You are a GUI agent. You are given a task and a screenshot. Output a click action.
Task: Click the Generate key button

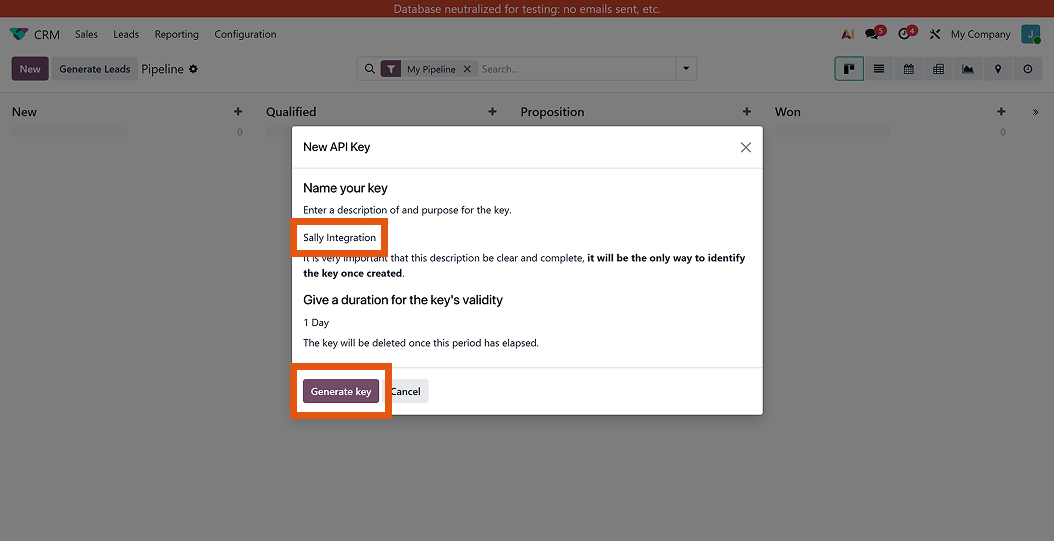pos(341,391)
